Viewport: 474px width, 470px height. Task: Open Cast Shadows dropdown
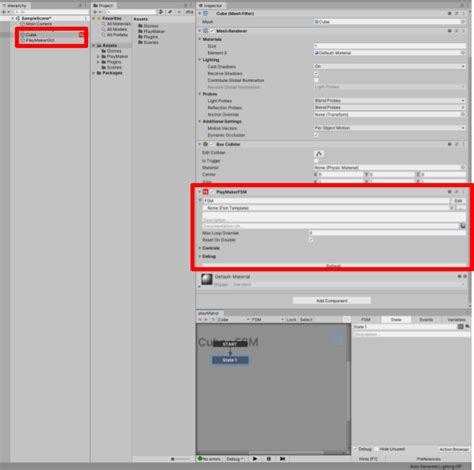(x=389, y=66)
